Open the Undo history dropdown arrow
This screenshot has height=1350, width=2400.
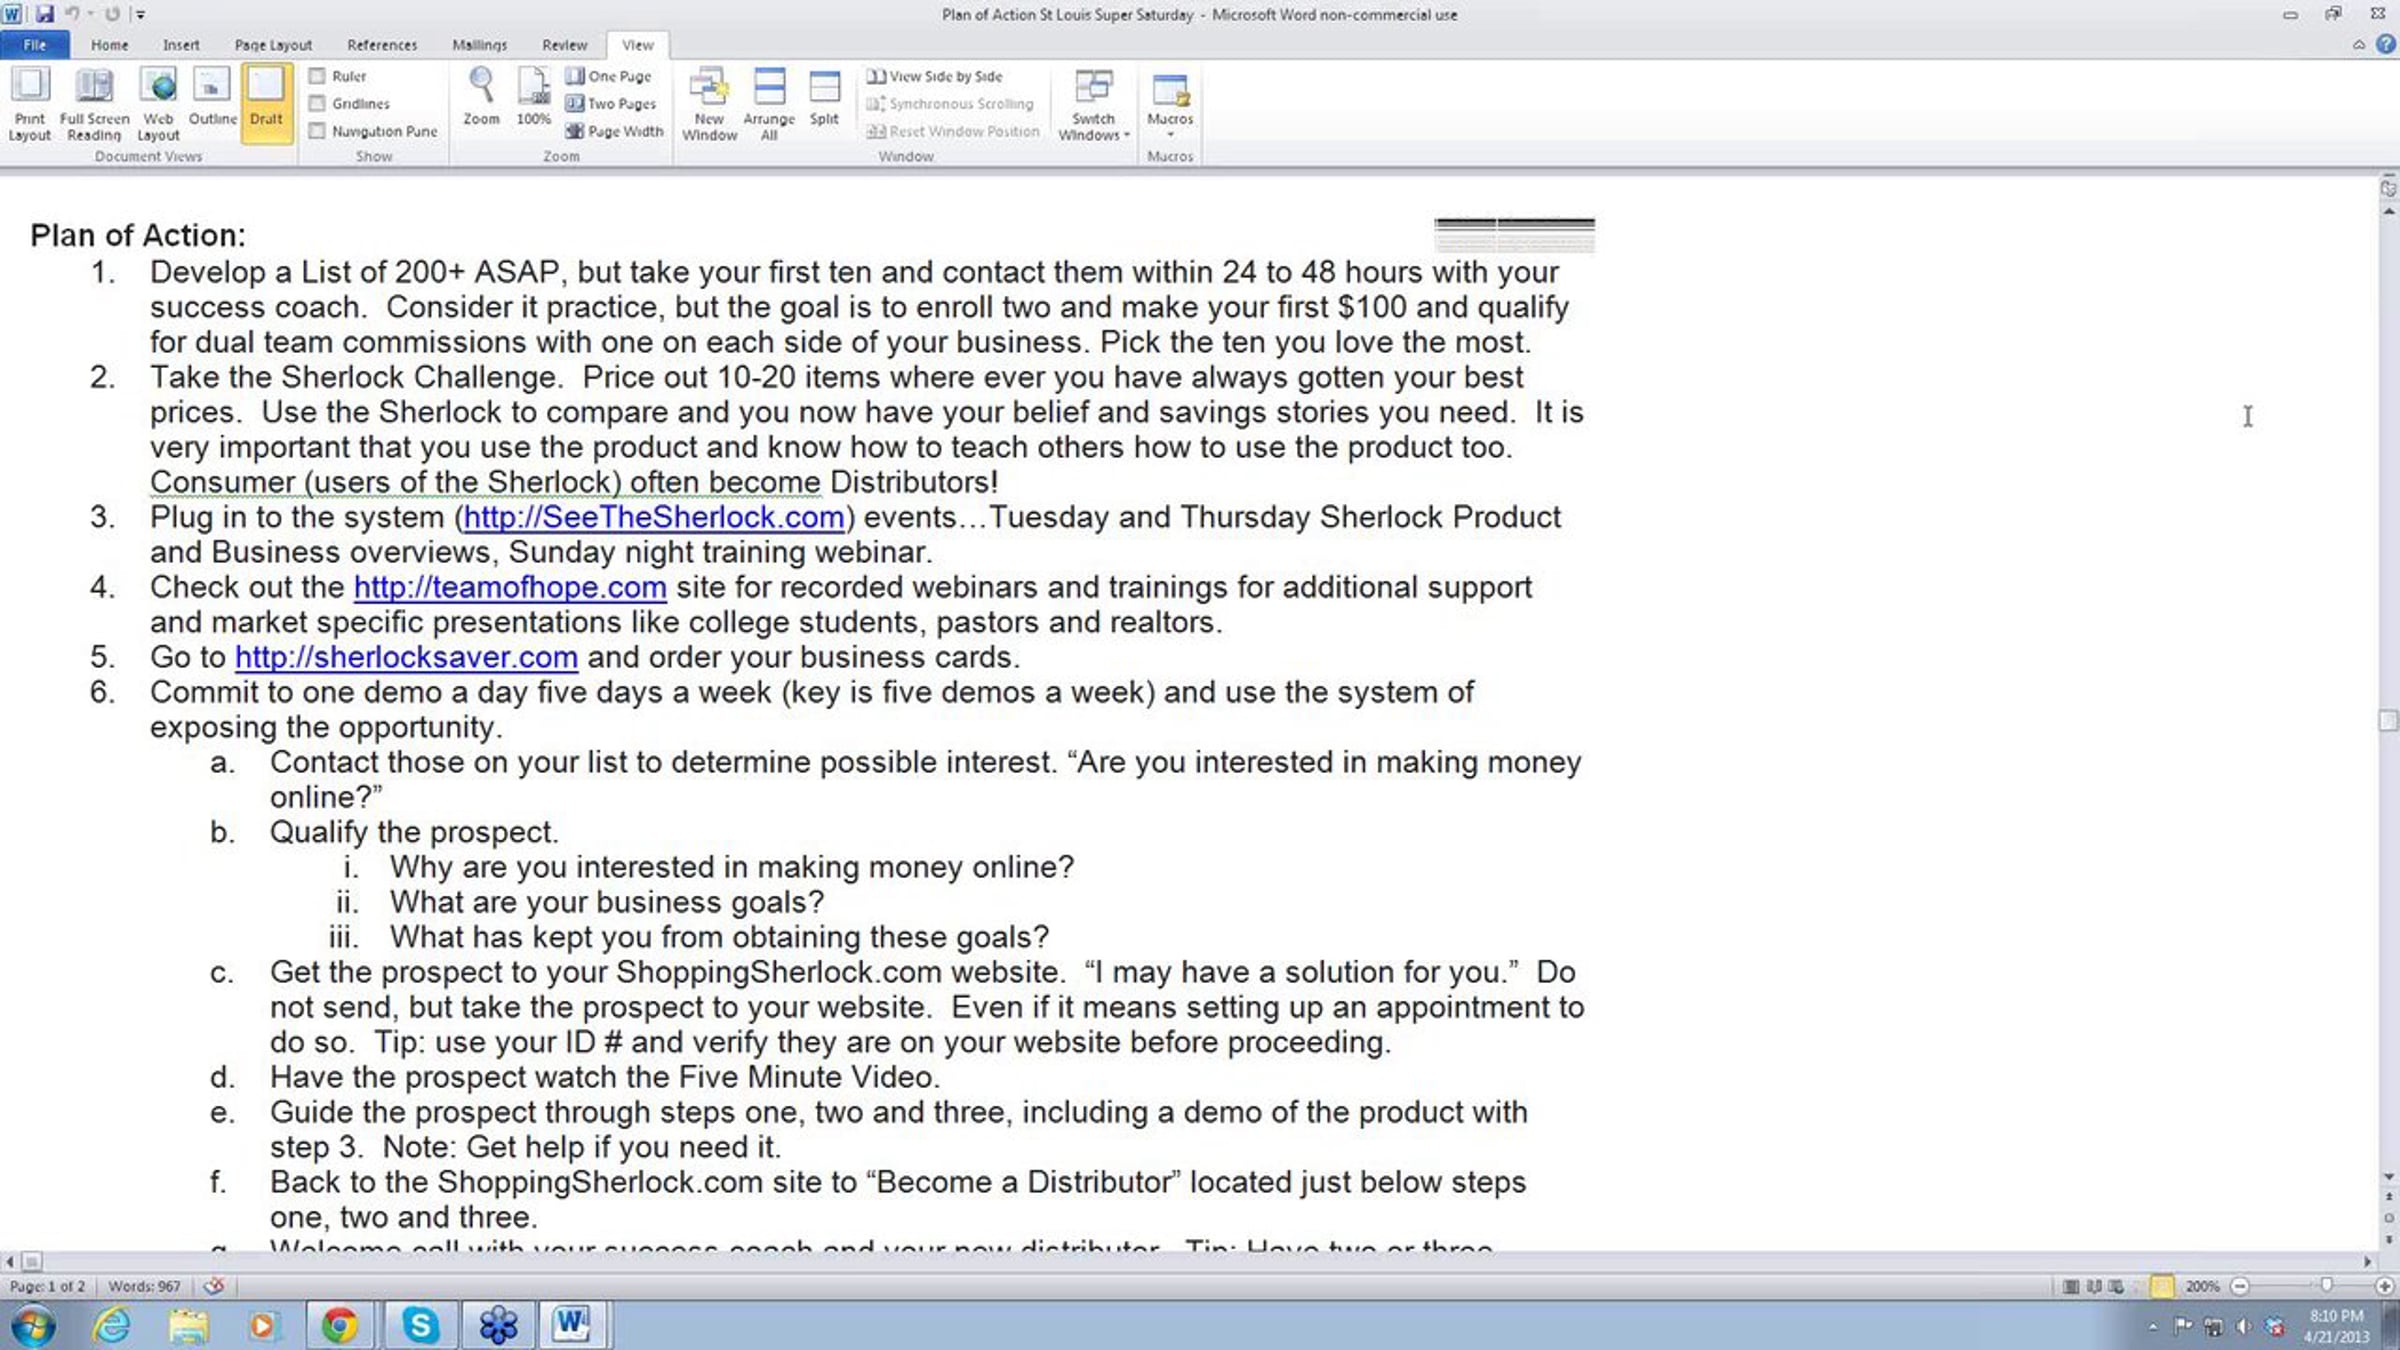(x=90, y=14)
